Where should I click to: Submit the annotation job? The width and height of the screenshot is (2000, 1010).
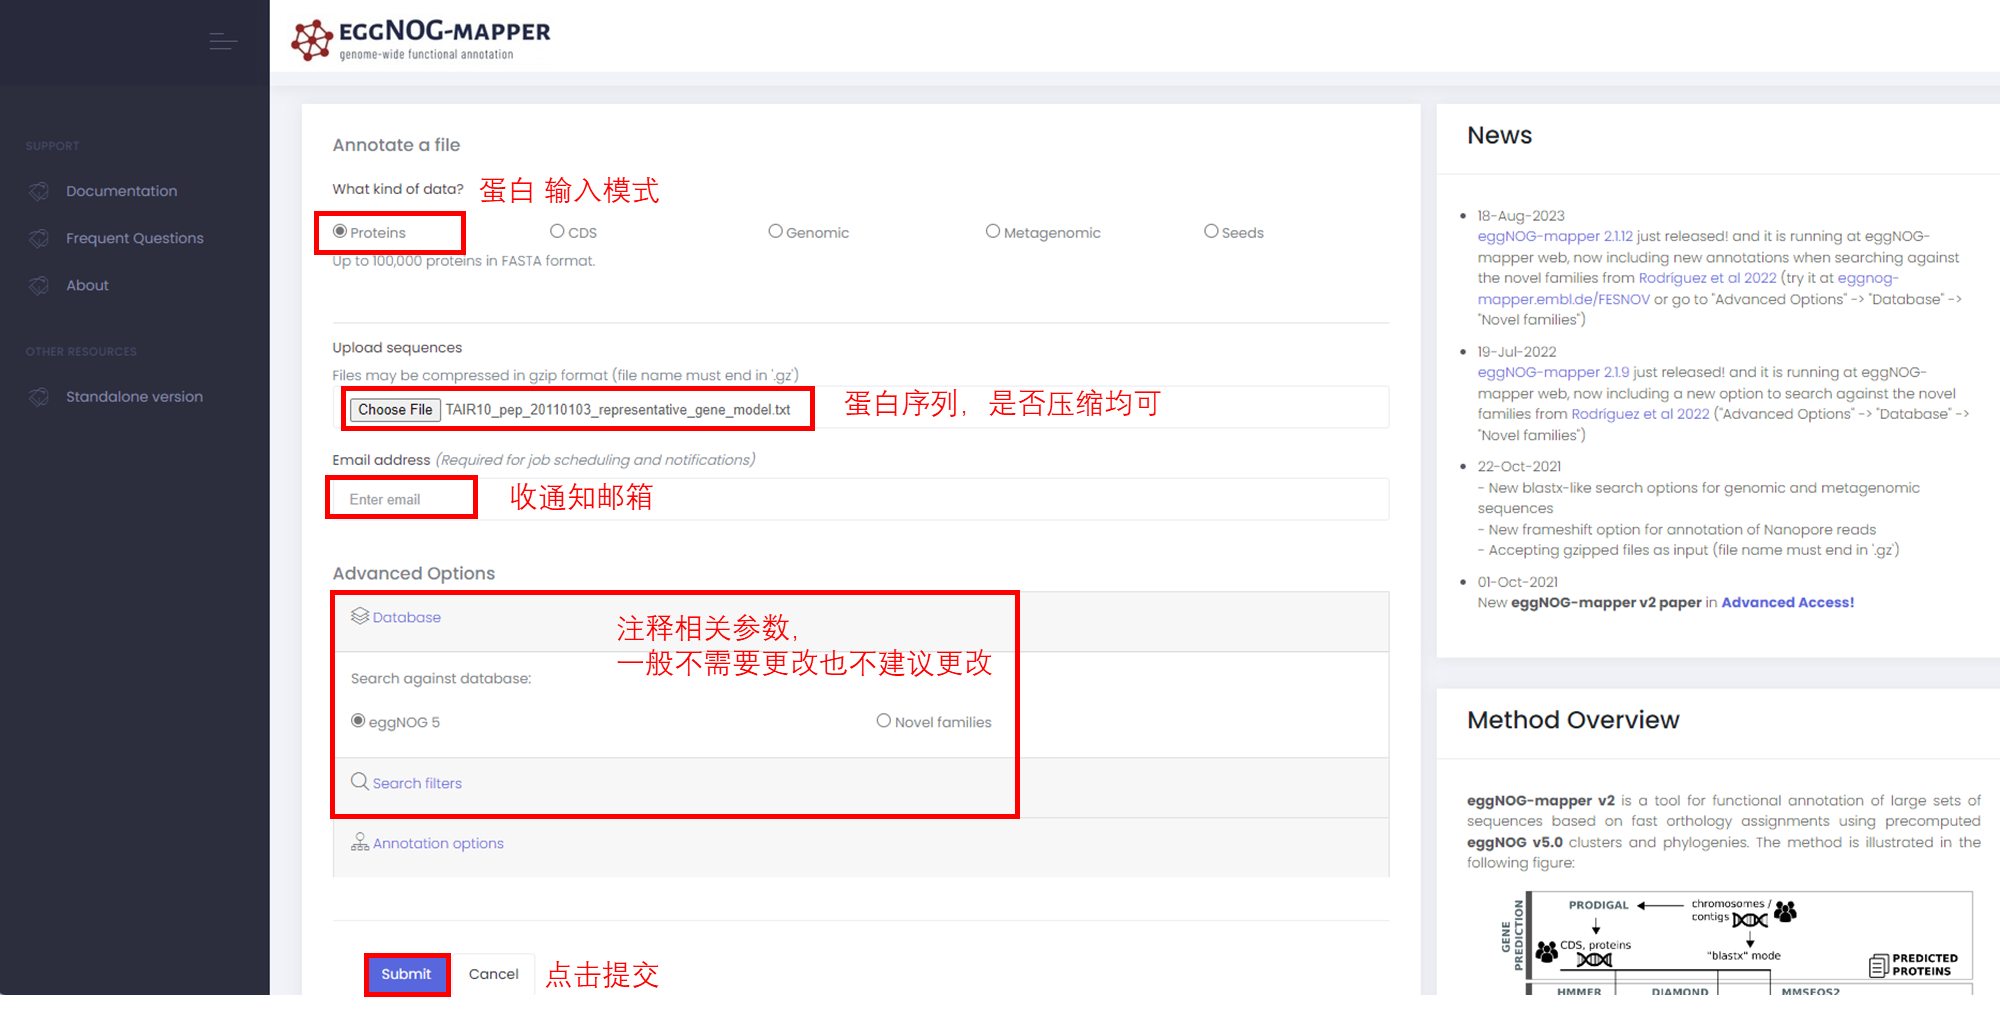click(x=406, y=974)
